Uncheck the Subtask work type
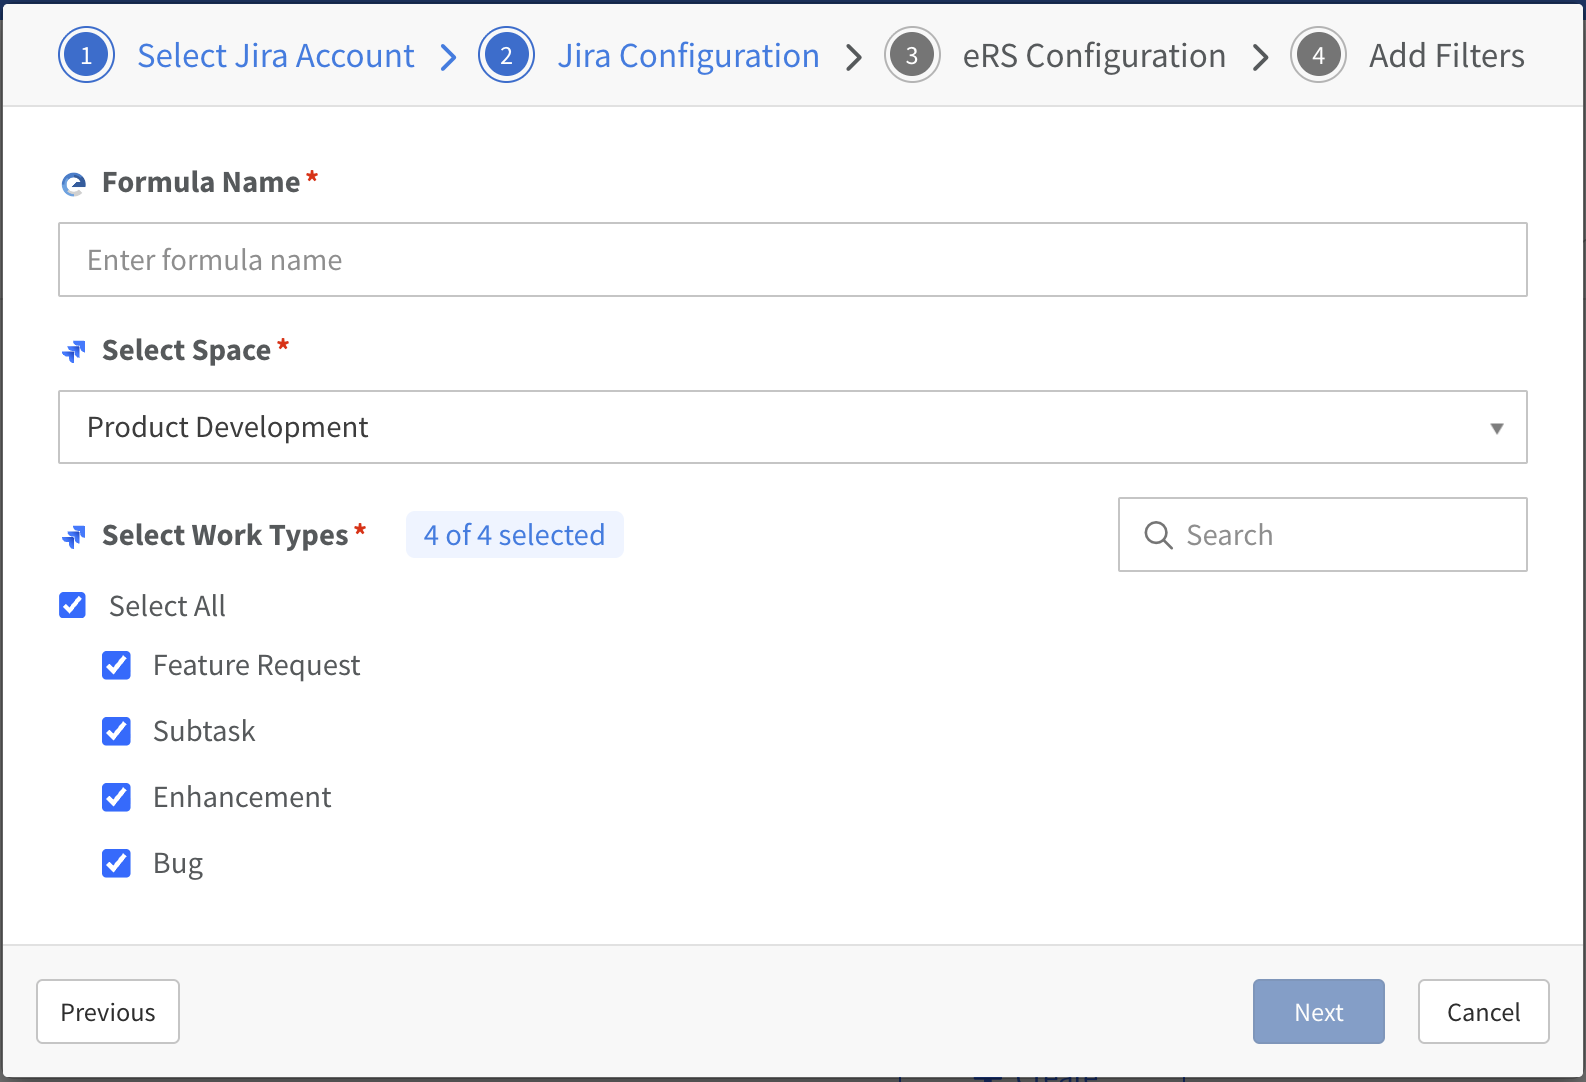Screen dimensions: 1586x1082 (x=117, y=731)
